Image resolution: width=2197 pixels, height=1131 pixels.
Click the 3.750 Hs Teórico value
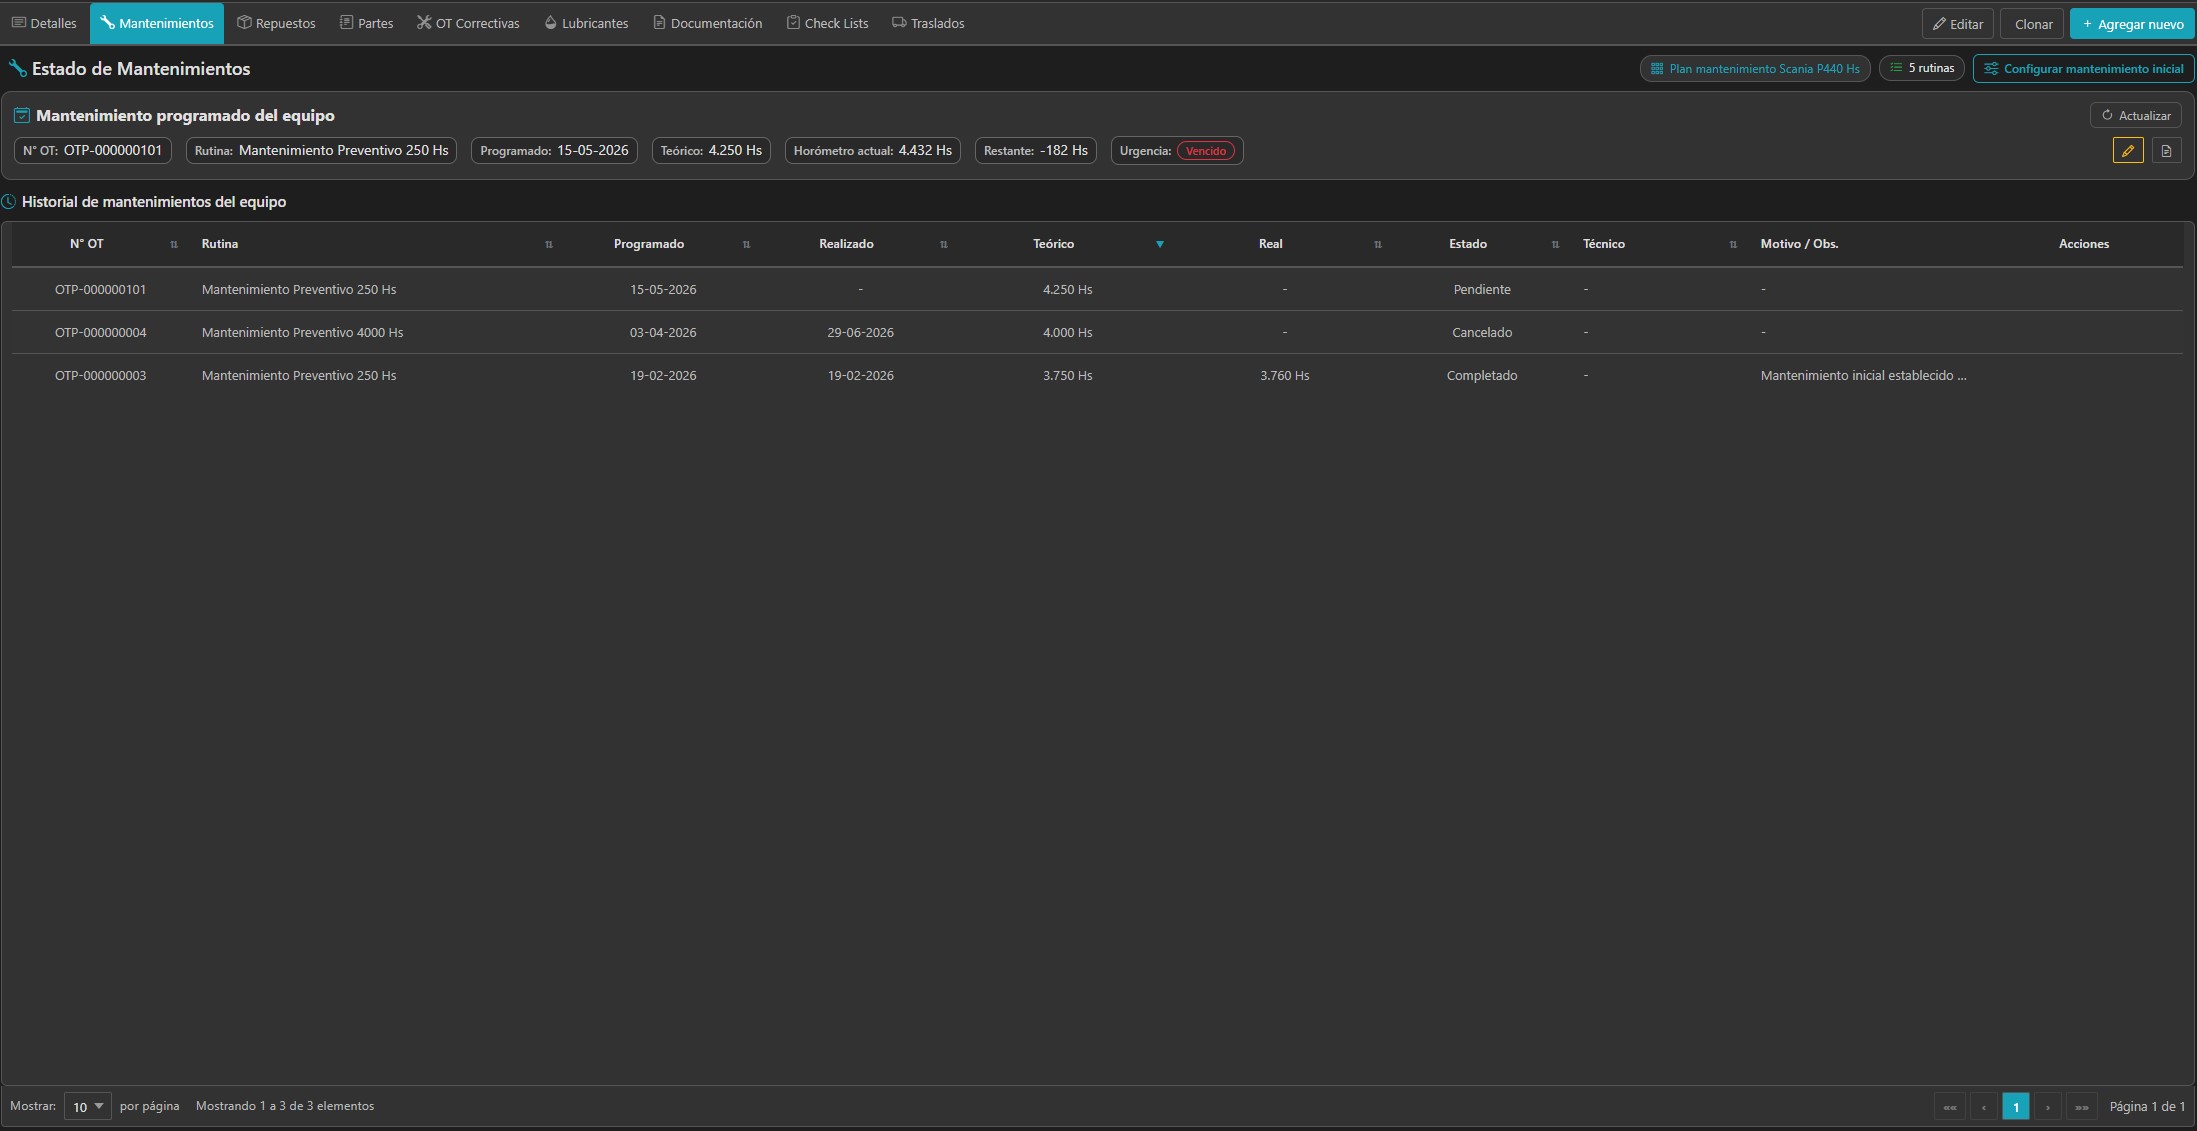pyautogui.click(x=1068, y=375)
